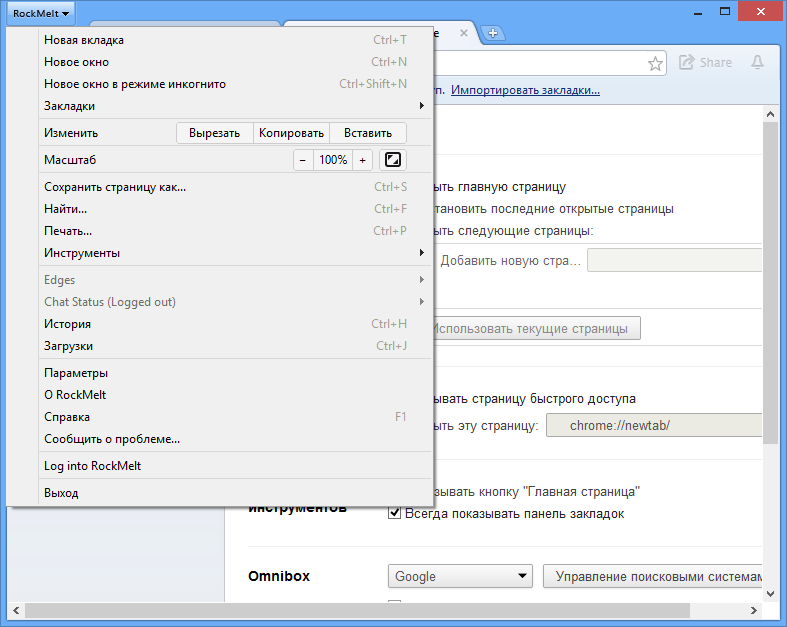Screen dimensions: 787x627
Task: Click the Добавить новую страницу input field
Action: [675, 260]
